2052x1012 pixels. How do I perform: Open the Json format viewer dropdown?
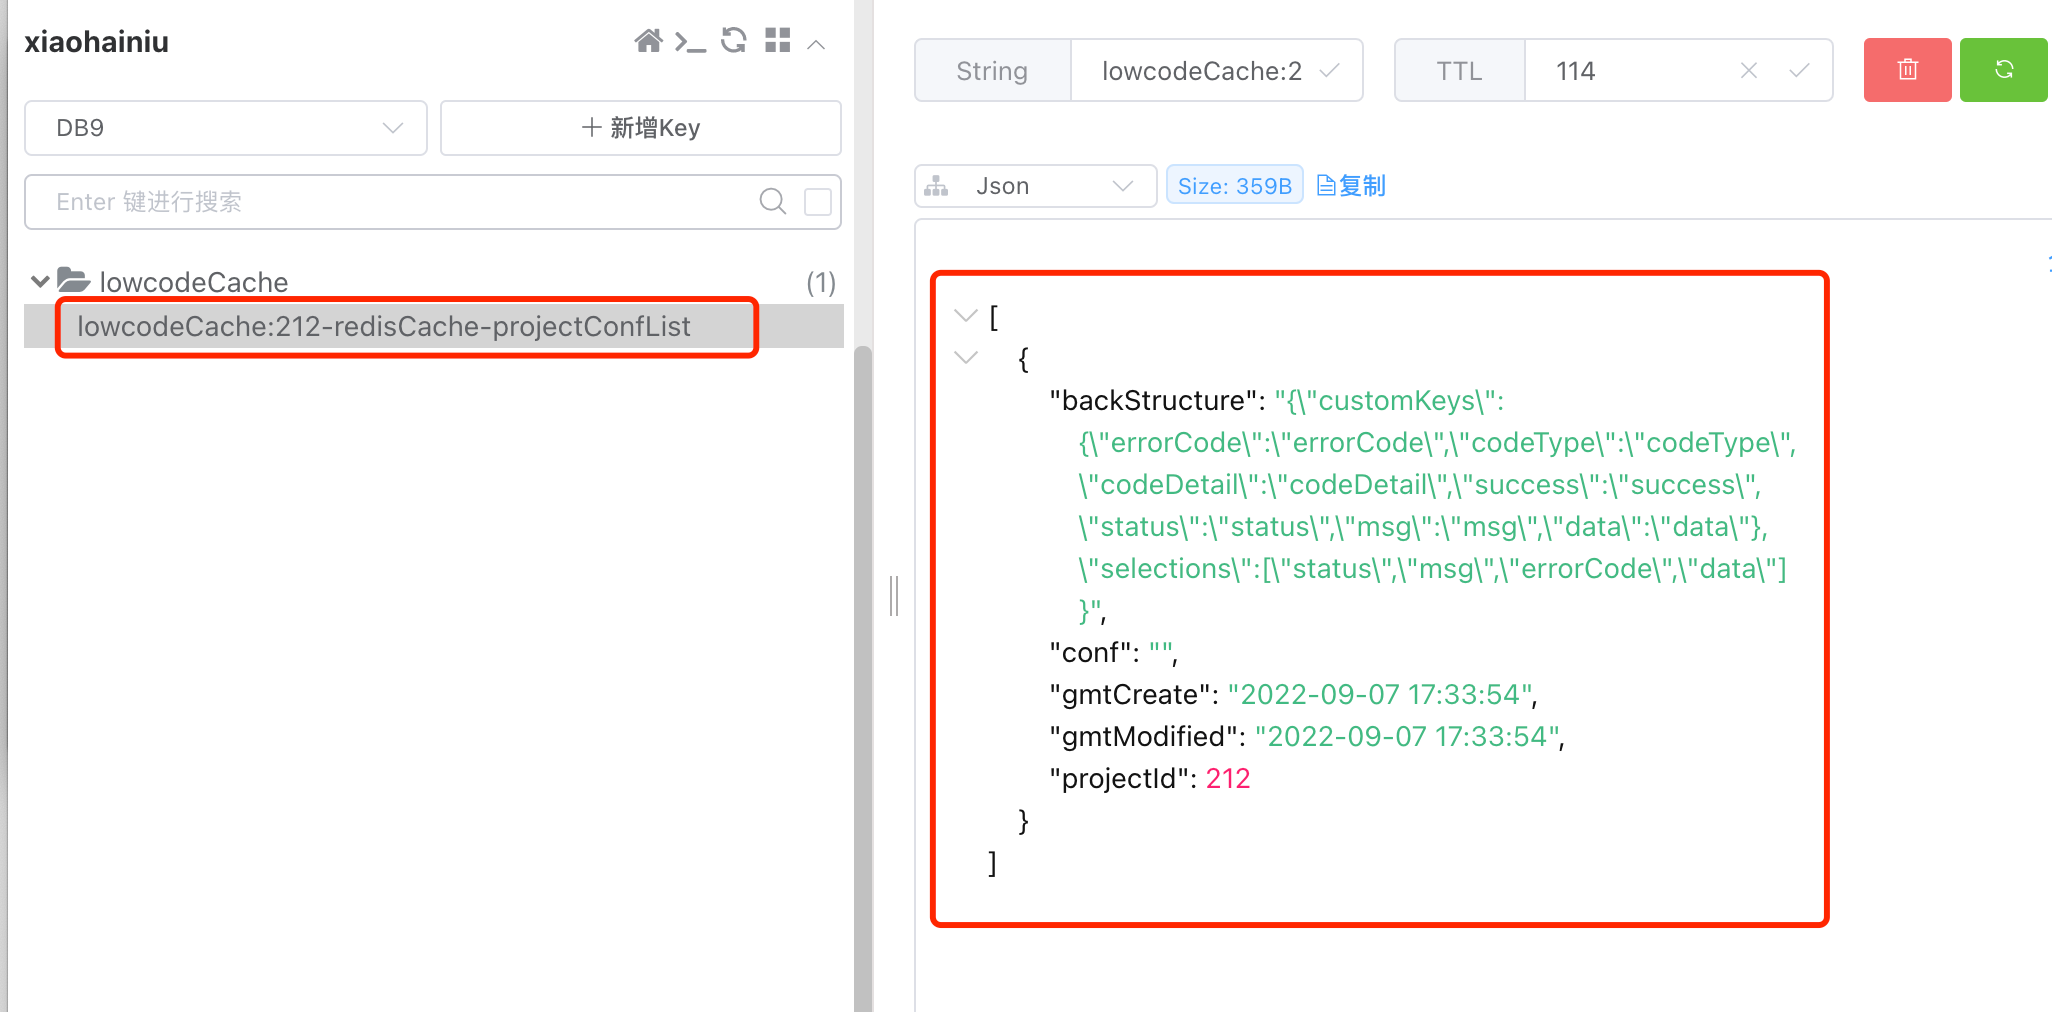point(1035,186)
